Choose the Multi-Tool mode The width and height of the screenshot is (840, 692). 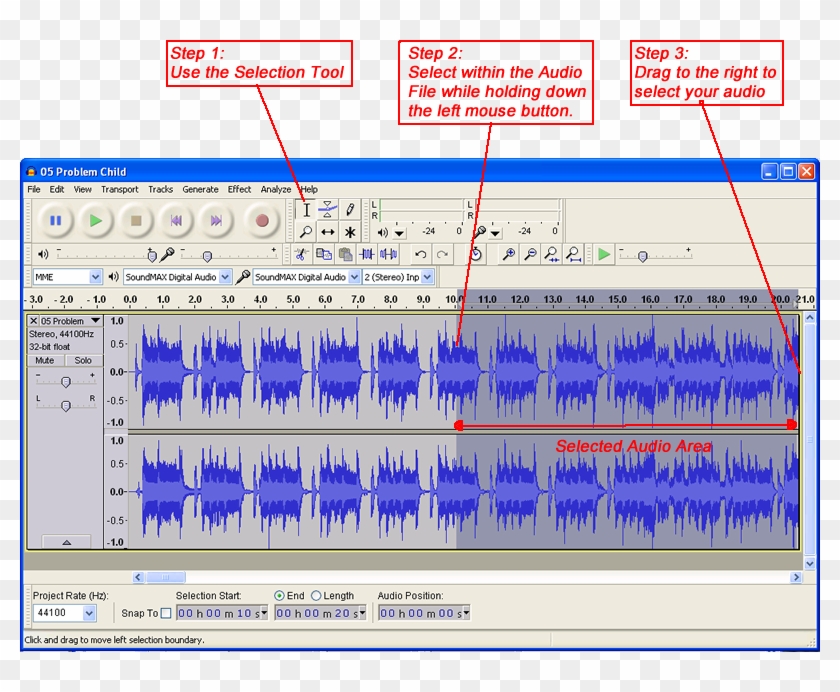(x=349, y=232)
